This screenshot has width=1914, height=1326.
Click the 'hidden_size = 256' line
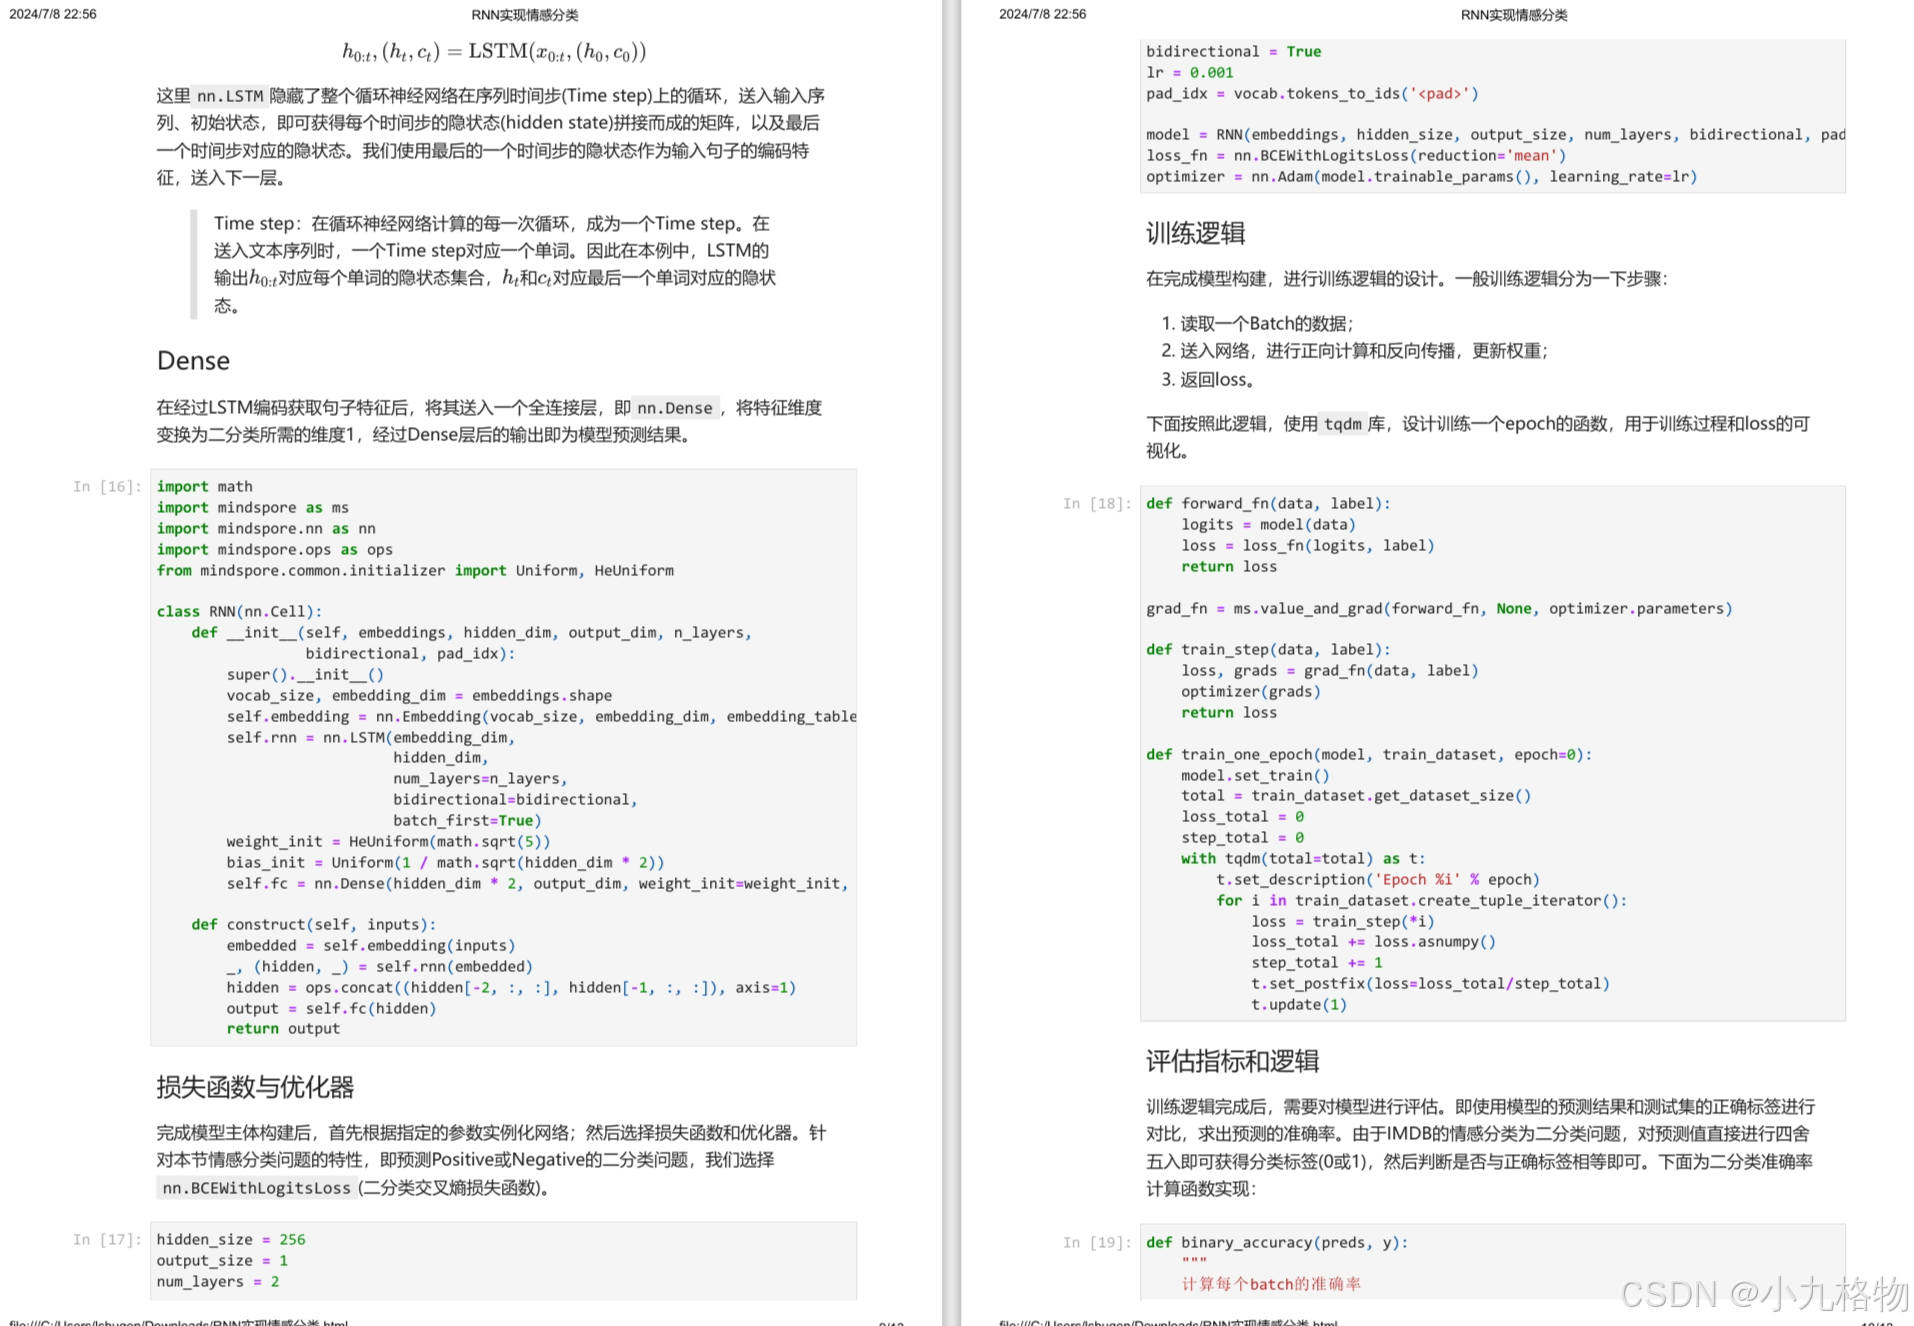[x=231, y=1240]
